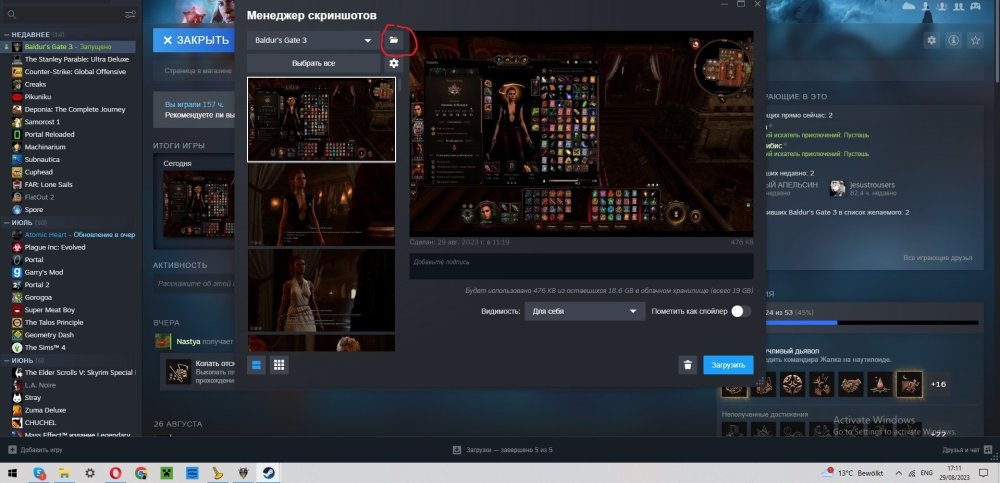Collapse the ИЮНЬ library section
Viewport: 1000px width, 483px height.
click(5, 359)
